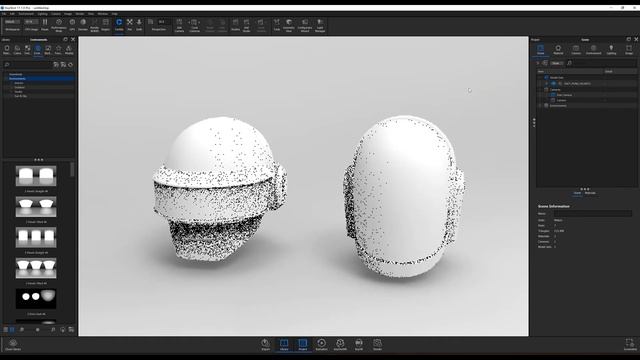Click the library thumbnails scrollbar
The height and width of the screenshot is (360, 640).
73,169
